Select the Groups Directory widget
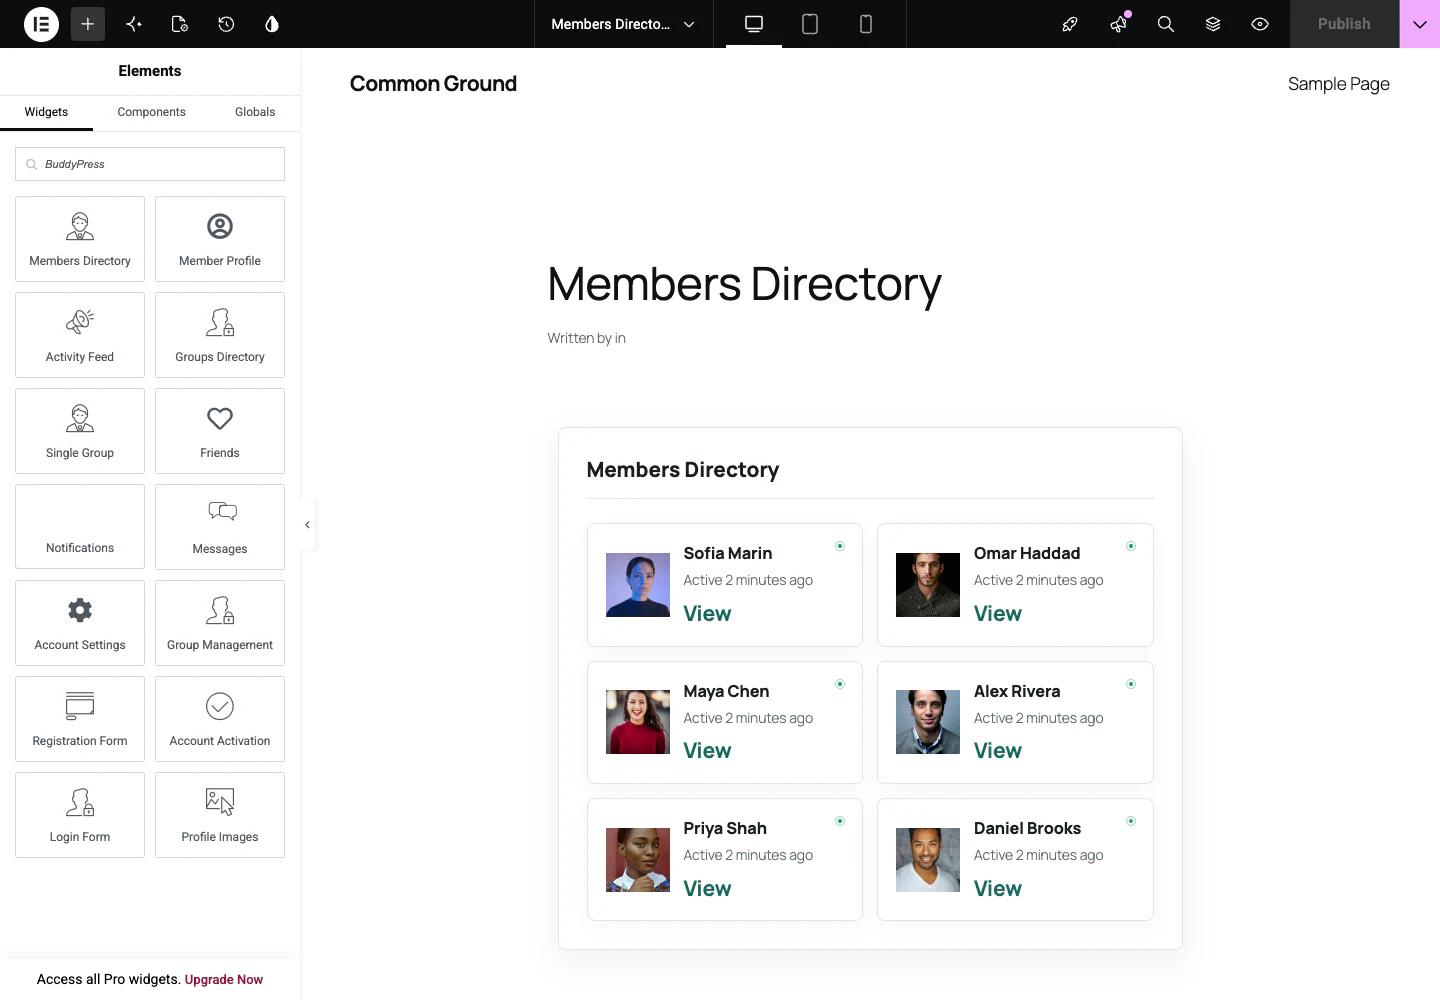Viewport: 1440px width, 1000px height. [x=220, y=335]
